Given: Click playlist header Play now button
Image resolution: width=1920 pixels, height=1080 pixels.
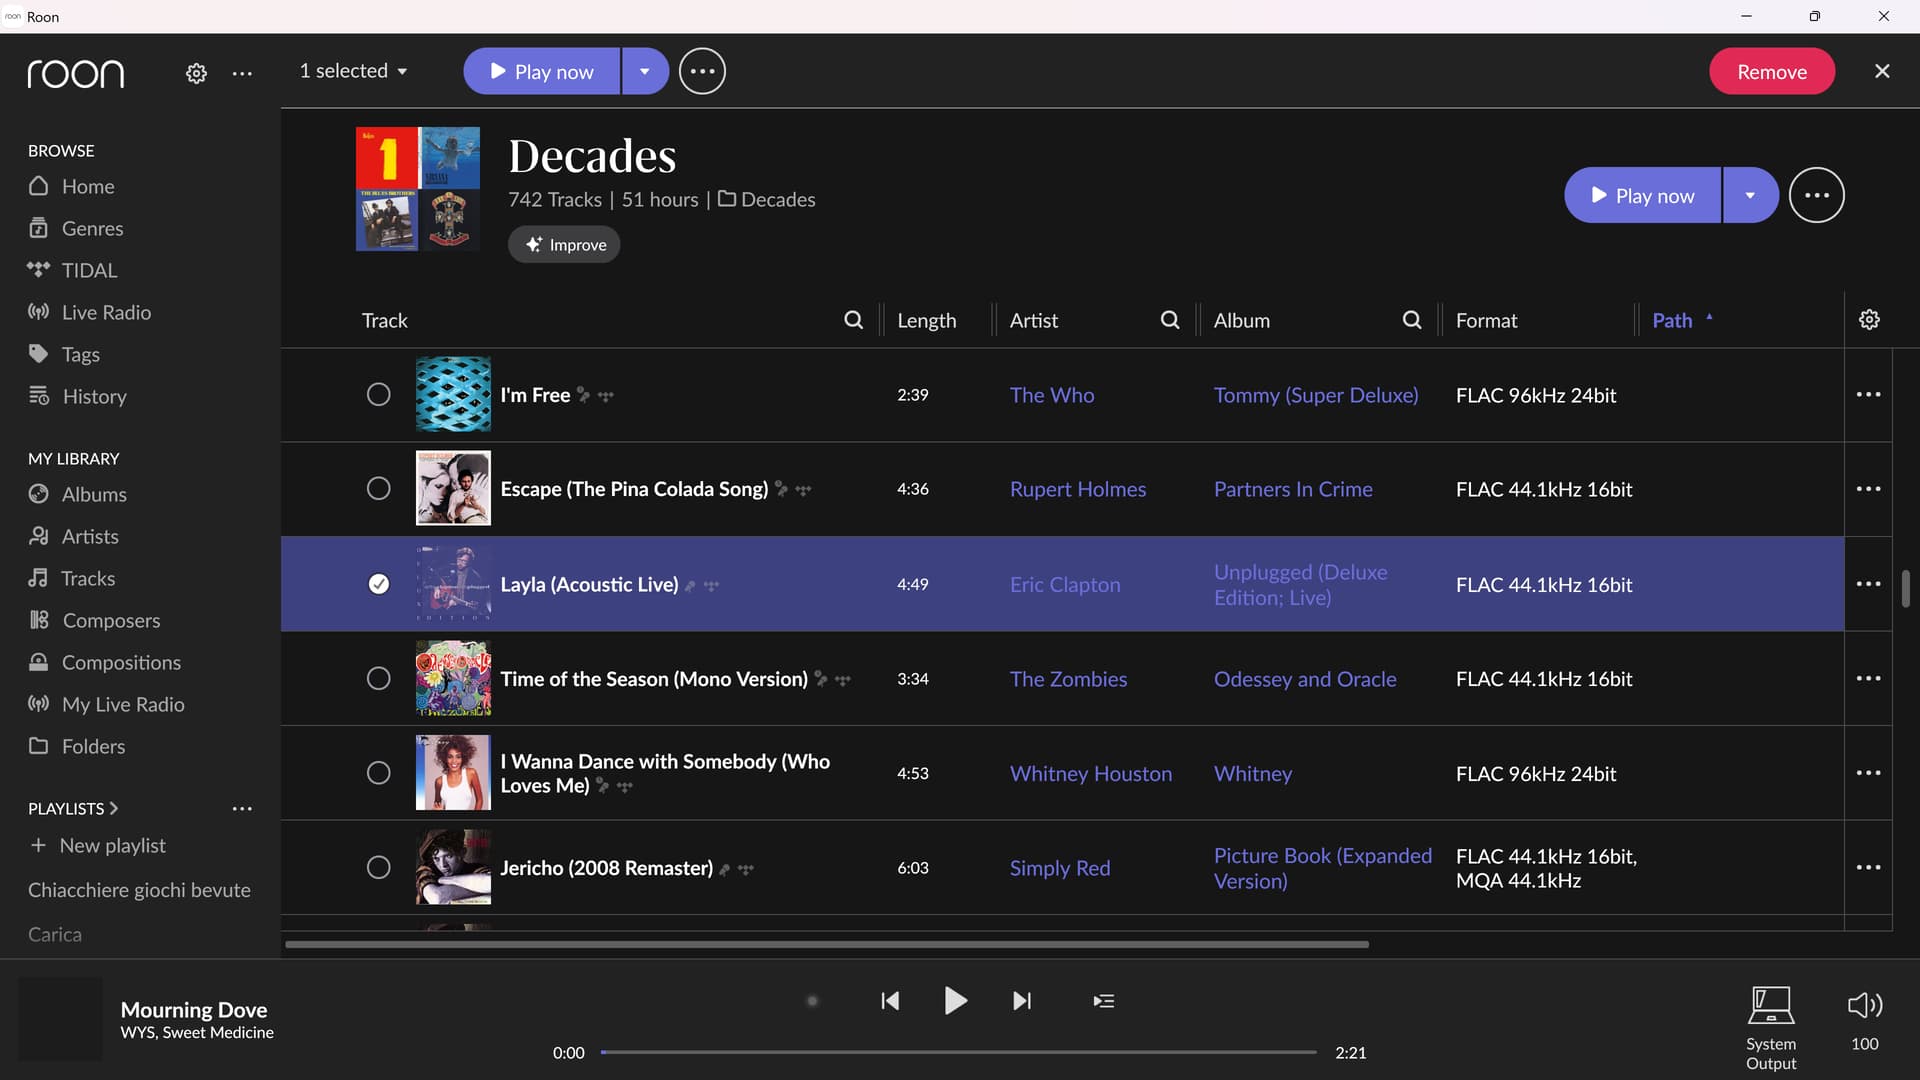Looking at the screenshot, I should pos(1642,195).
